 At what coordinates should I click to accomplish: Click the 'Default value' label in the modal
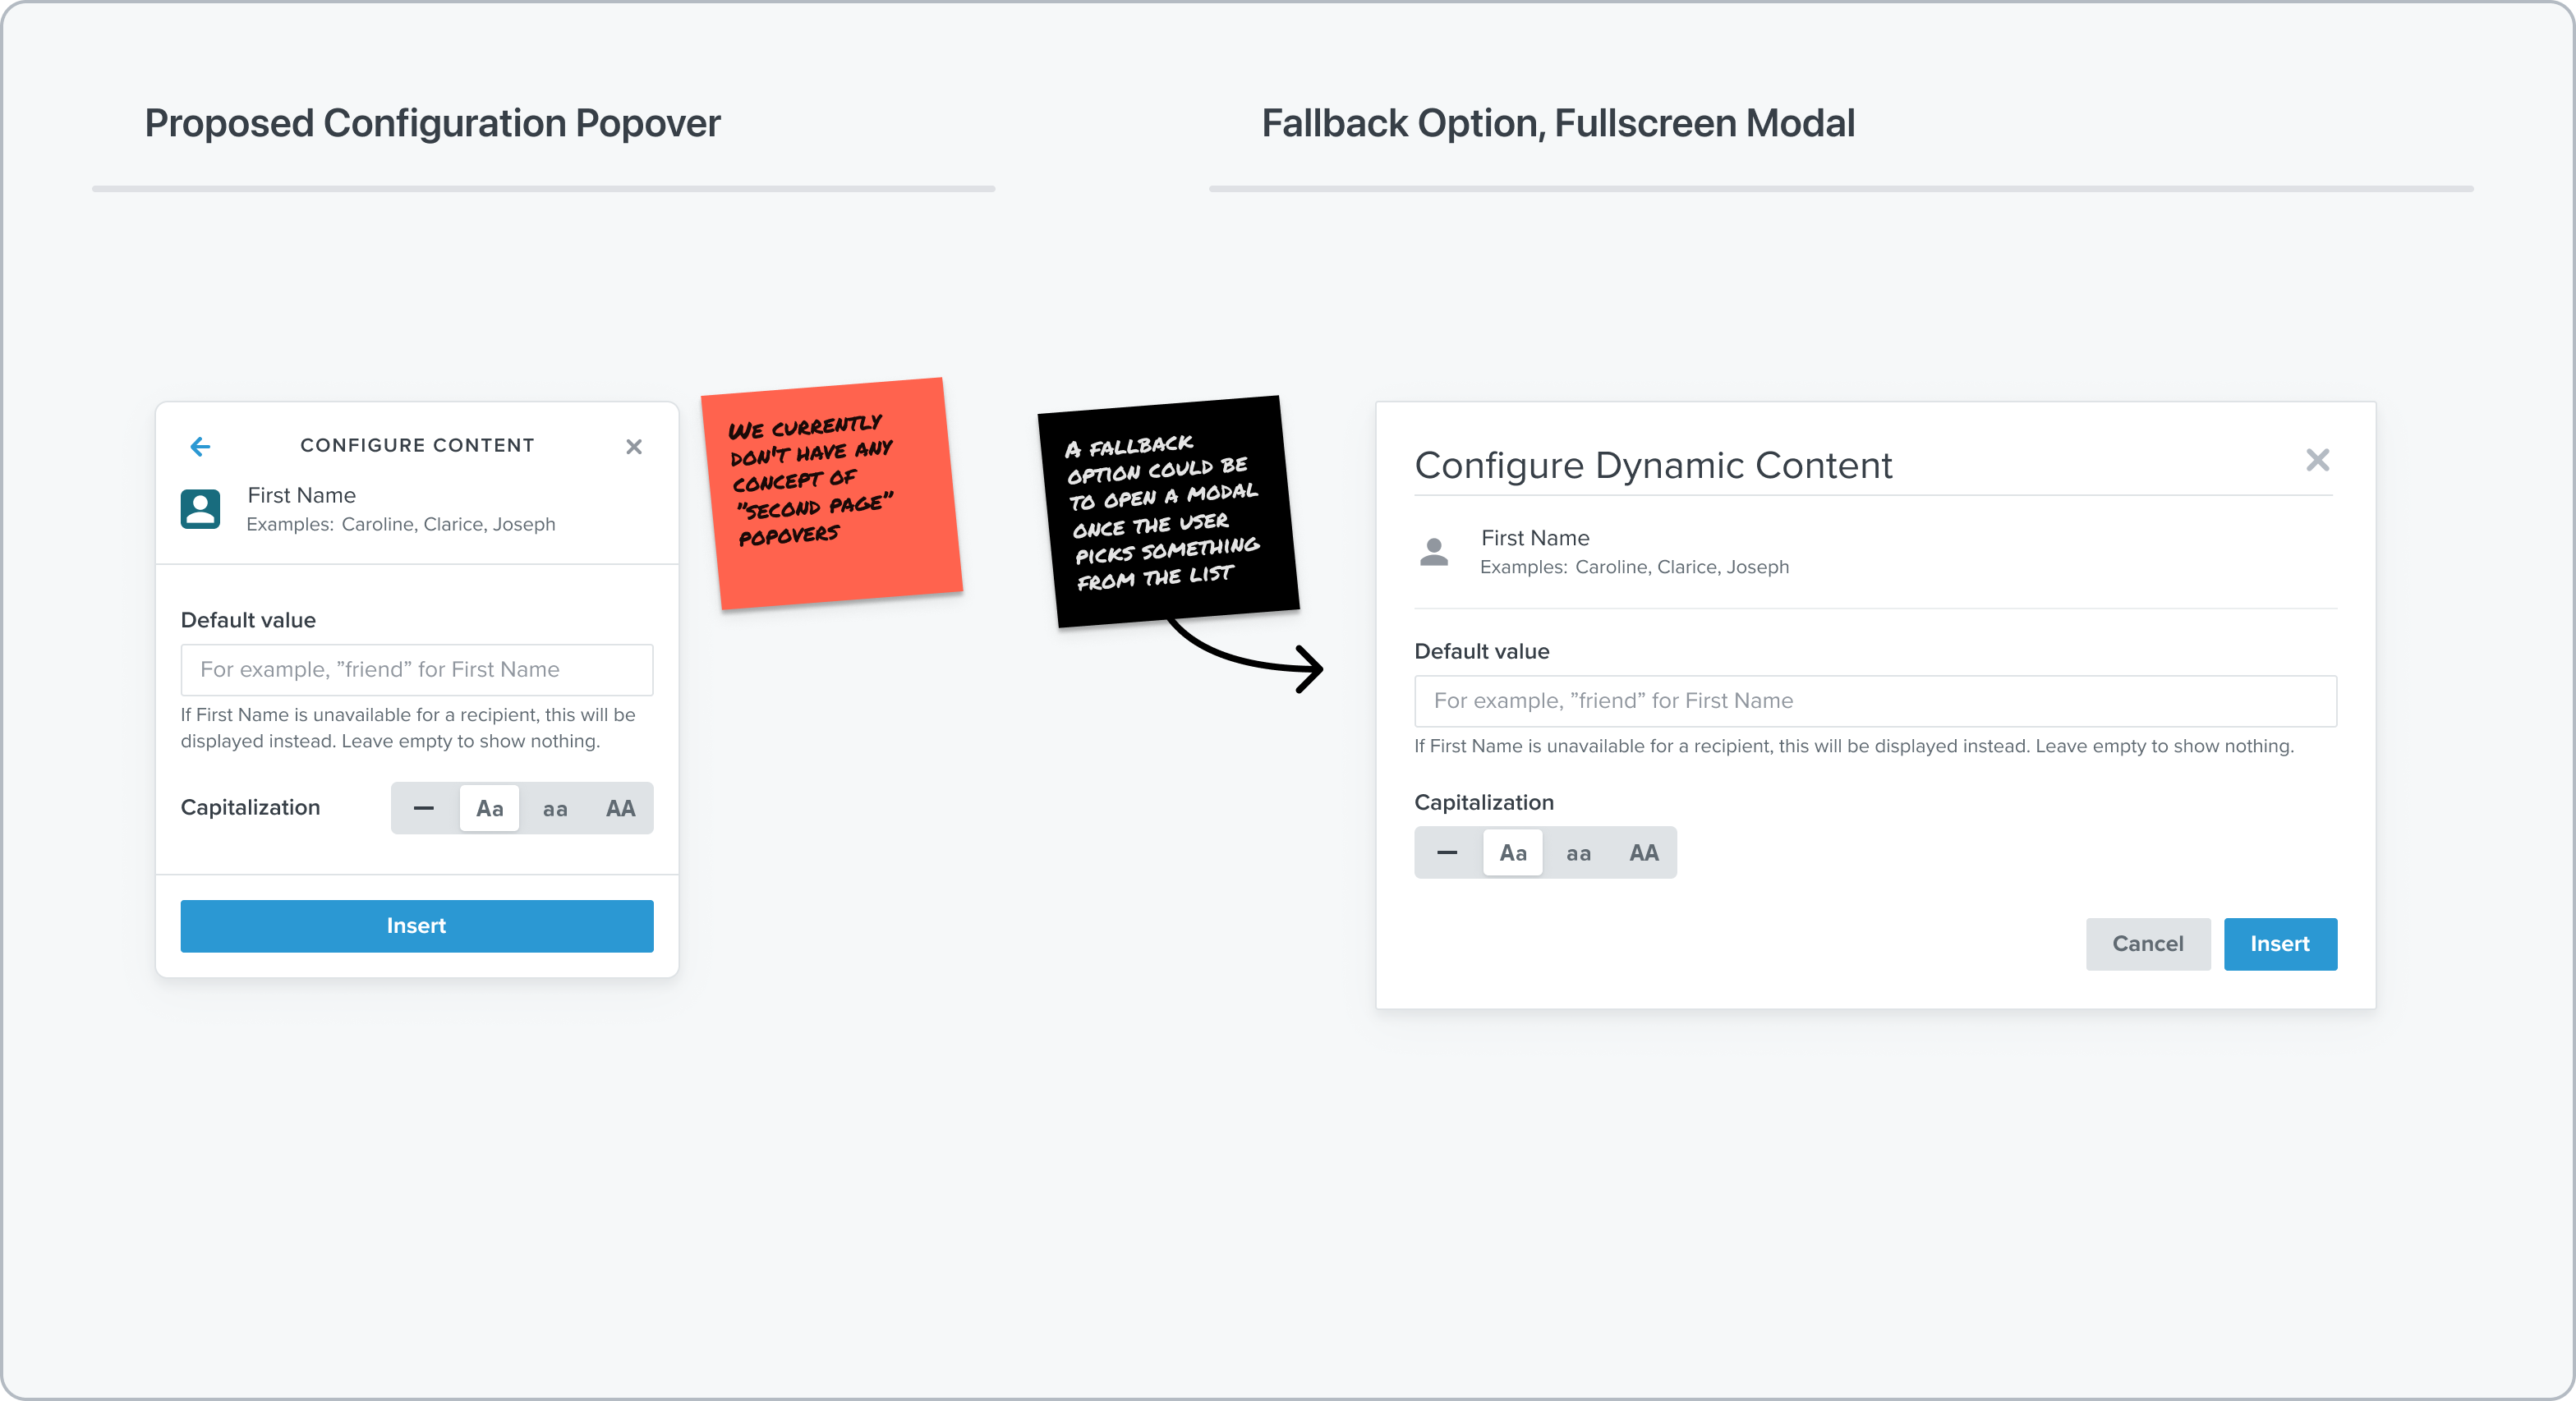tap(1482, 651)
